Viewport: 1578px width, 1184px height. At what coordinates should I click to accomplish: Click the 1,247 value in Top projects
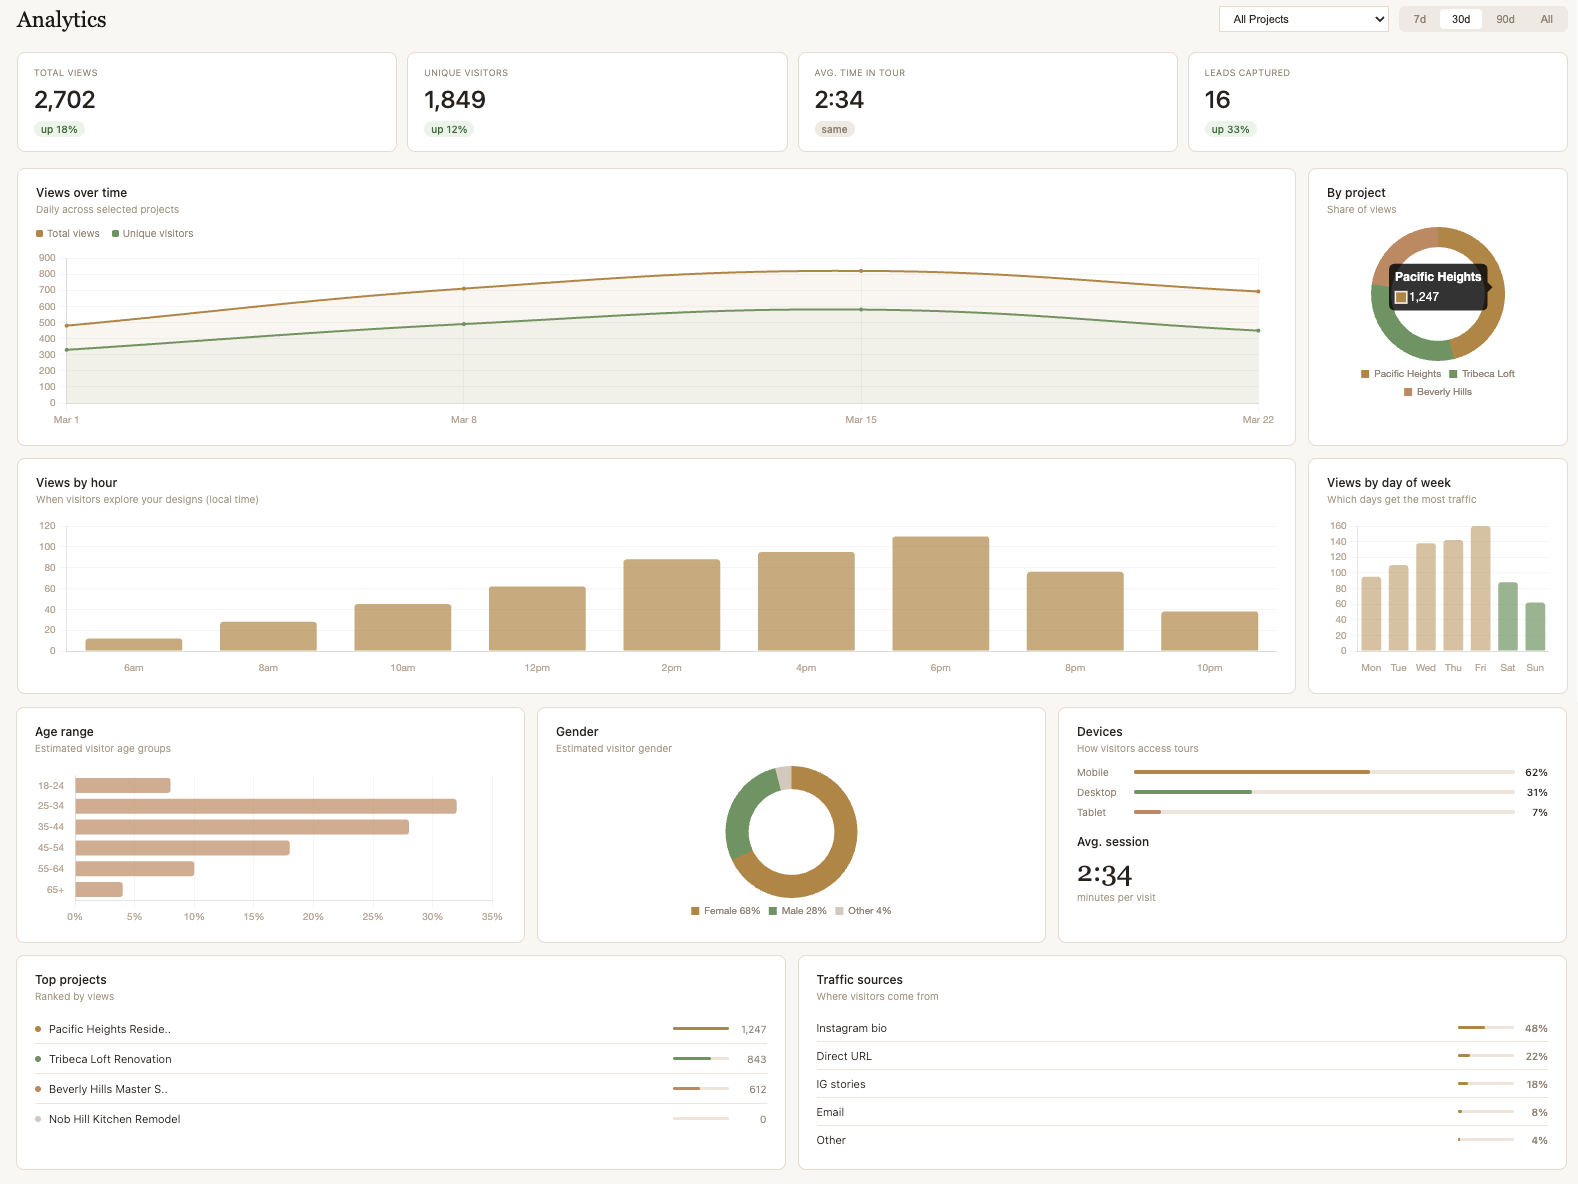pyautogui.click(x=754, y=1029)
